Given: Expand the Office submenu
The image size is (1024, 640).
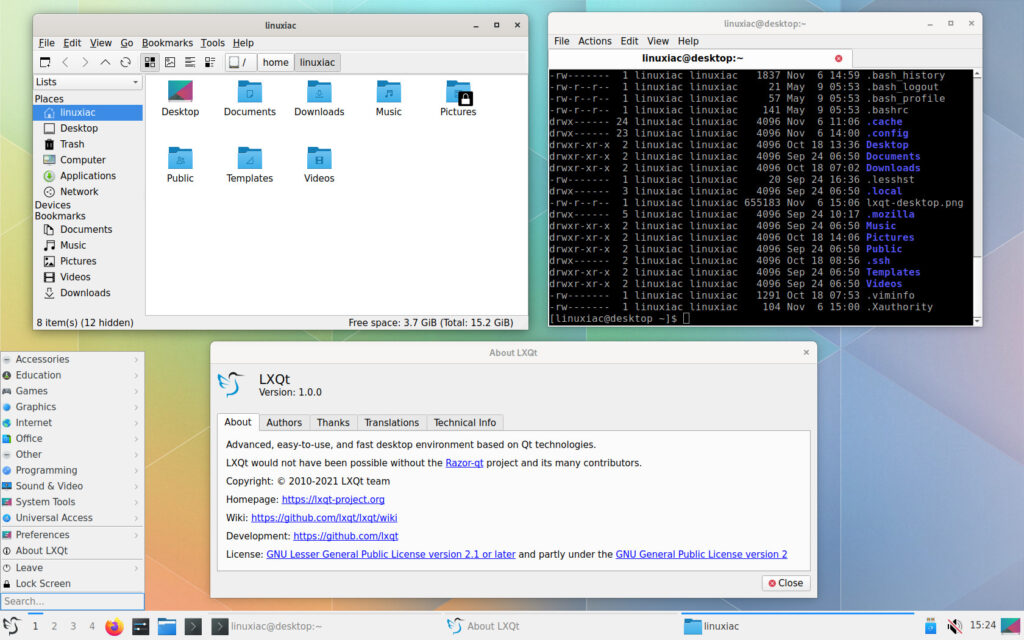Looking at the screenshot, I should click(x=72, y=438).
